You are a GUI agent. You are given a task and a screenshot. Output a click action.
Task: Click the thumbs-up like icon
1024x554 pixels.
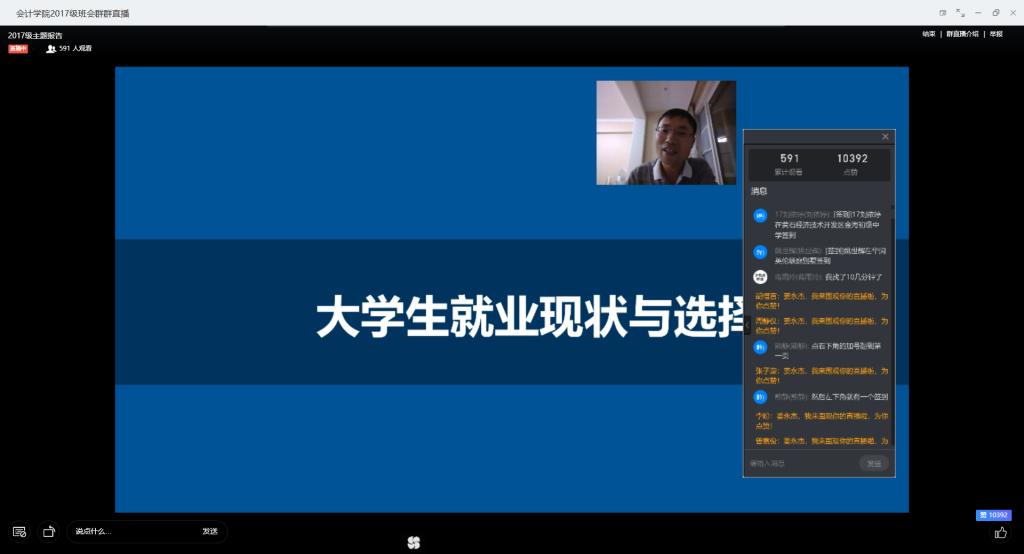1000,532
